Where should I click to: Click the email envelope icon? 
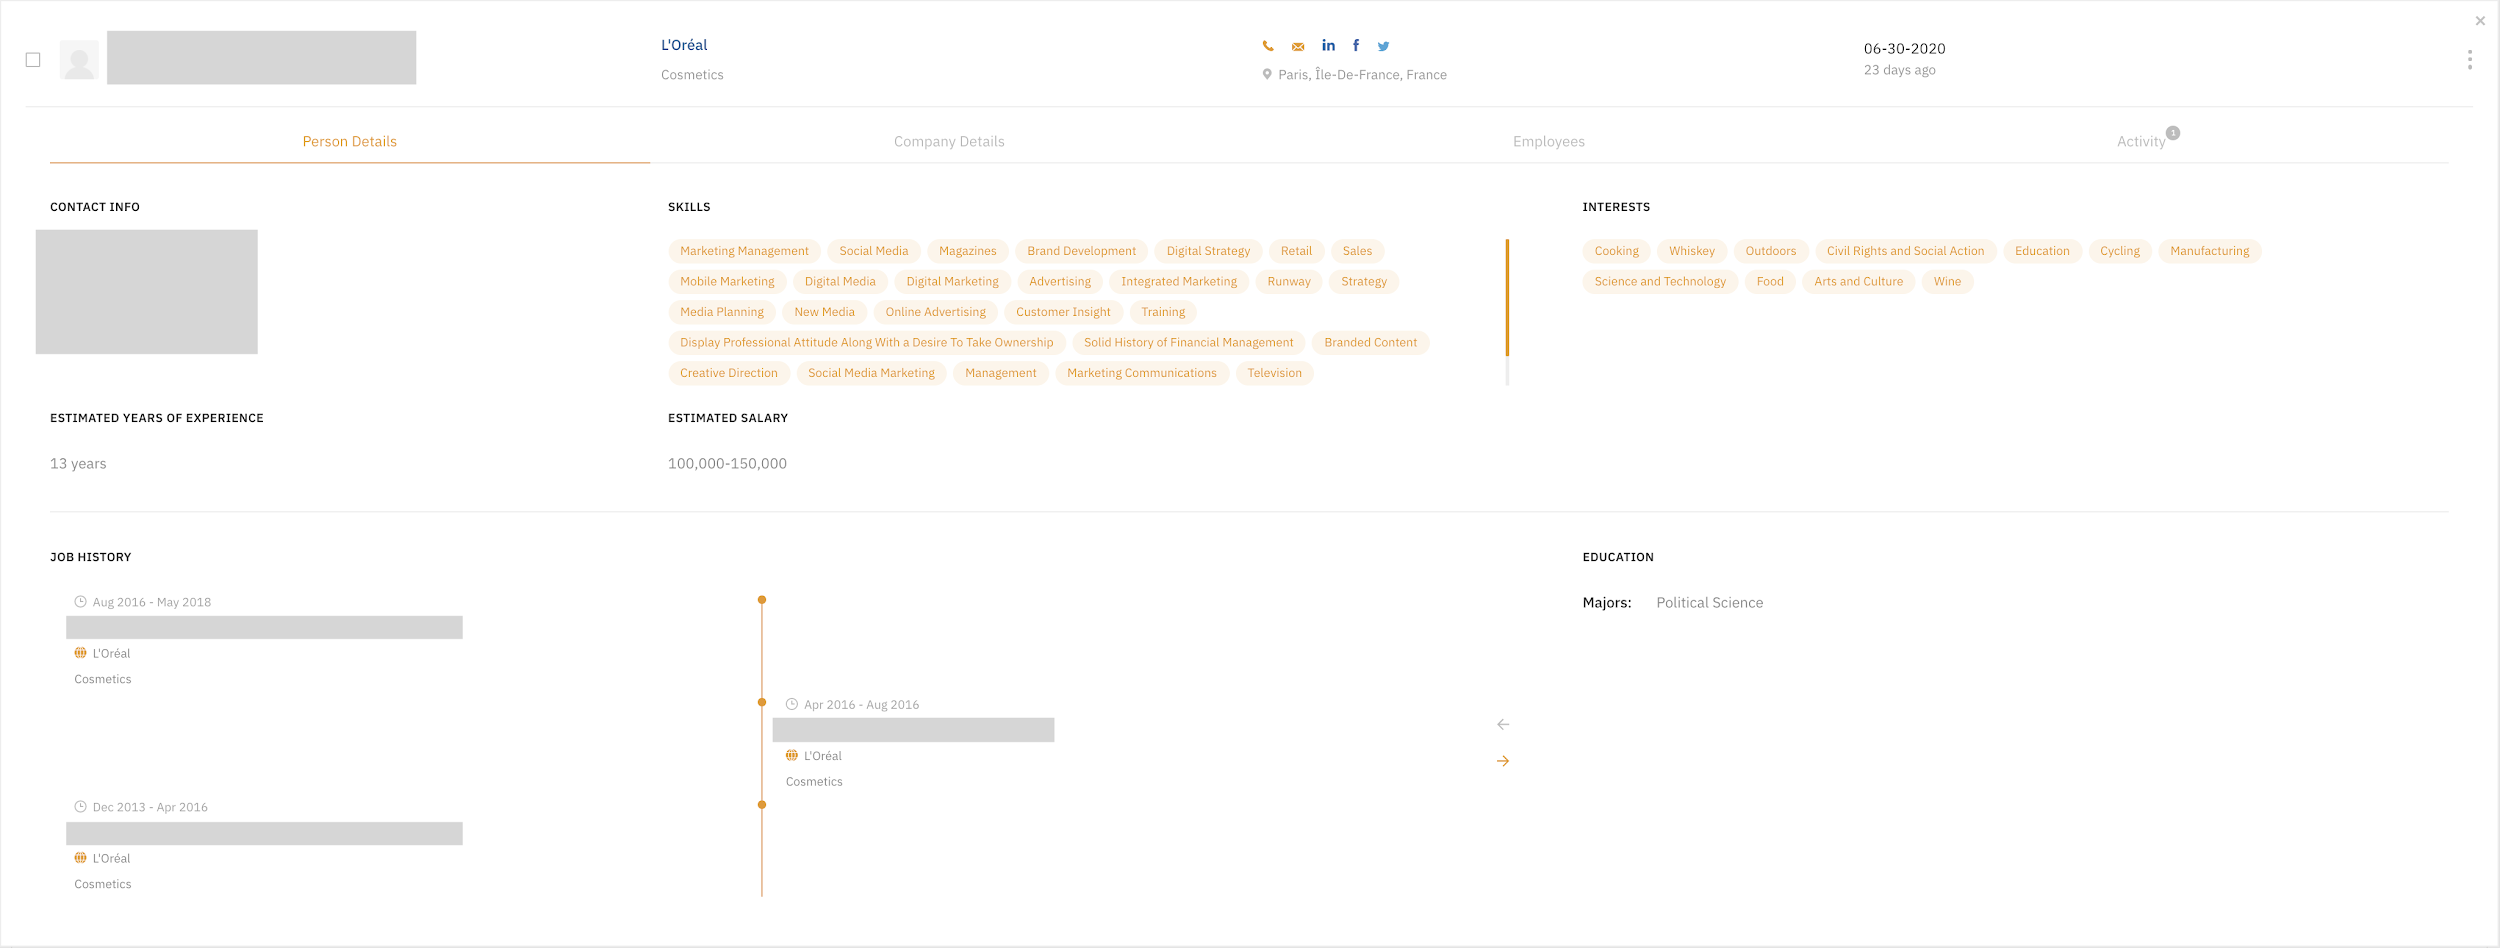pyautogui.click(x=1297, y=47)
